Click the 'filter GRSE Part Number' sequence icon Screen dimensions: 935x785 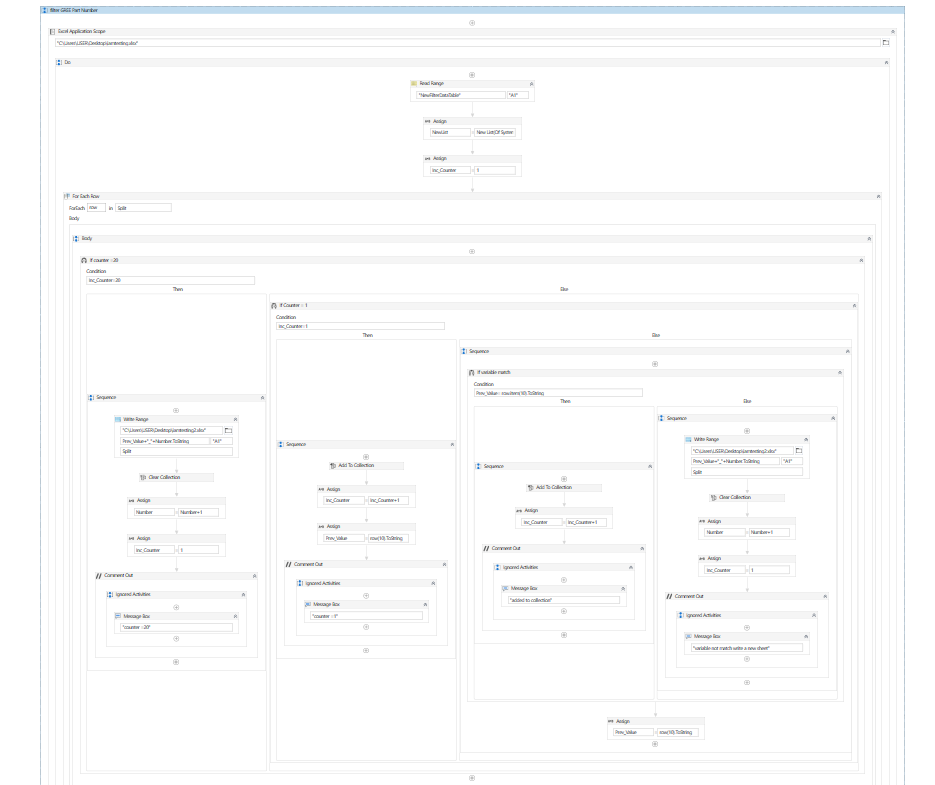45,10
